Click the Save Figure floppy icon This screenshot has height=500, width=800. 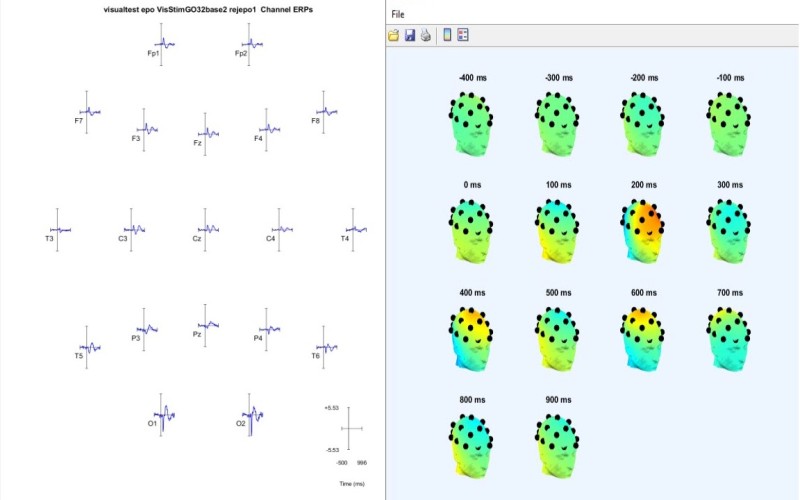410,35
